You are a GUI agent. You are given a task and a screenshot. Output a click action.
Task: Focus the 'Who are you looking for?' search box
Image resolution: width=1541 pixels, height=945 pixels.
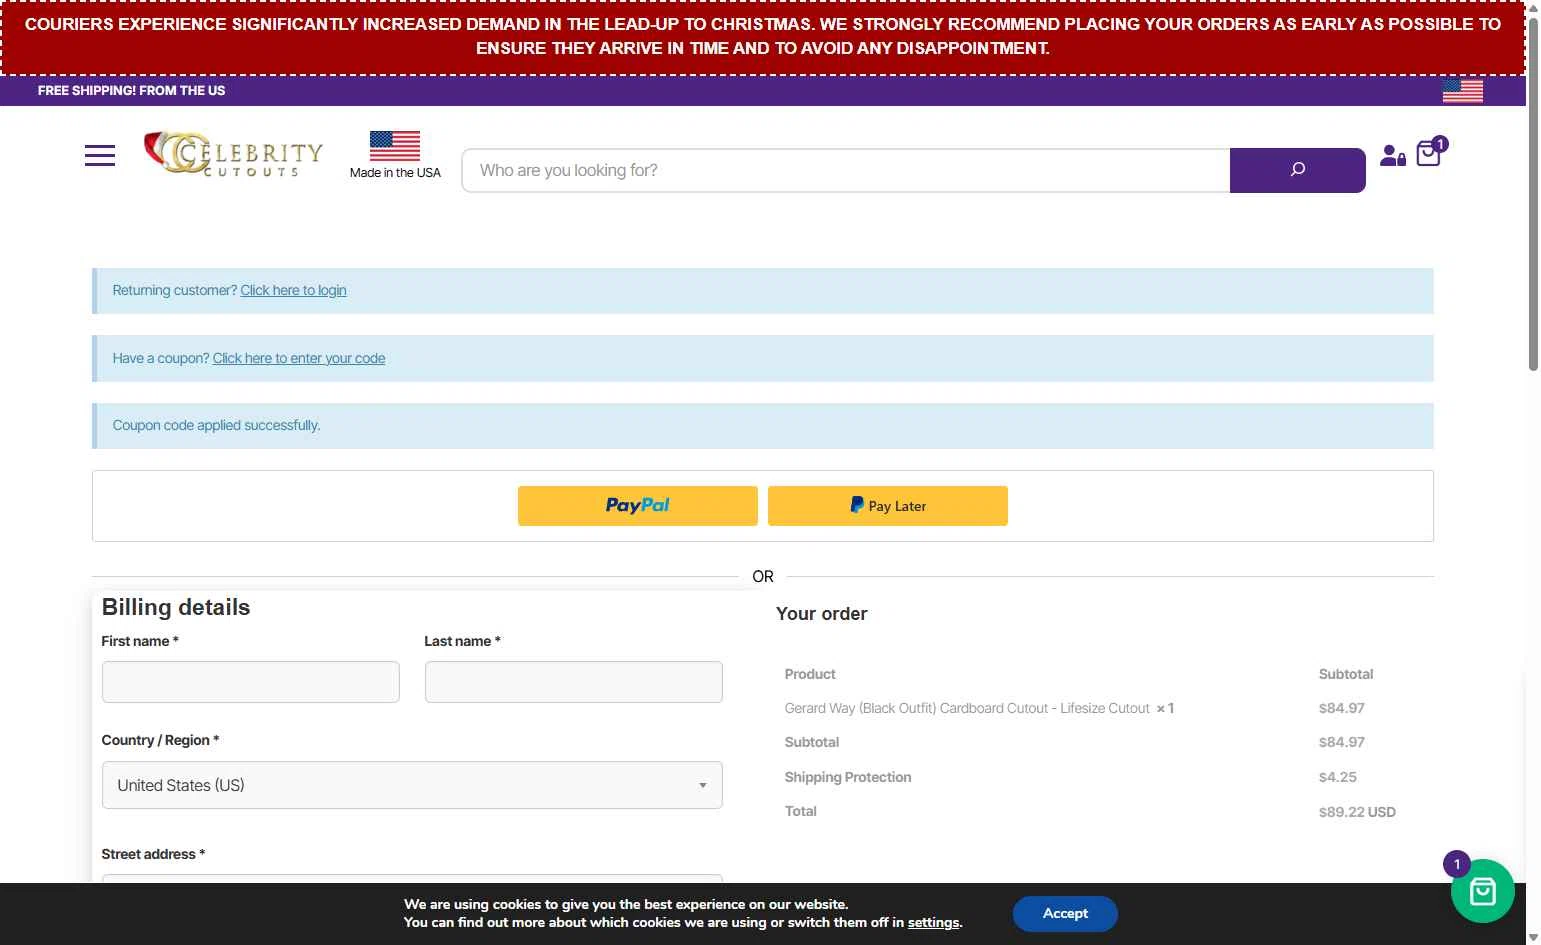(846, 170)
